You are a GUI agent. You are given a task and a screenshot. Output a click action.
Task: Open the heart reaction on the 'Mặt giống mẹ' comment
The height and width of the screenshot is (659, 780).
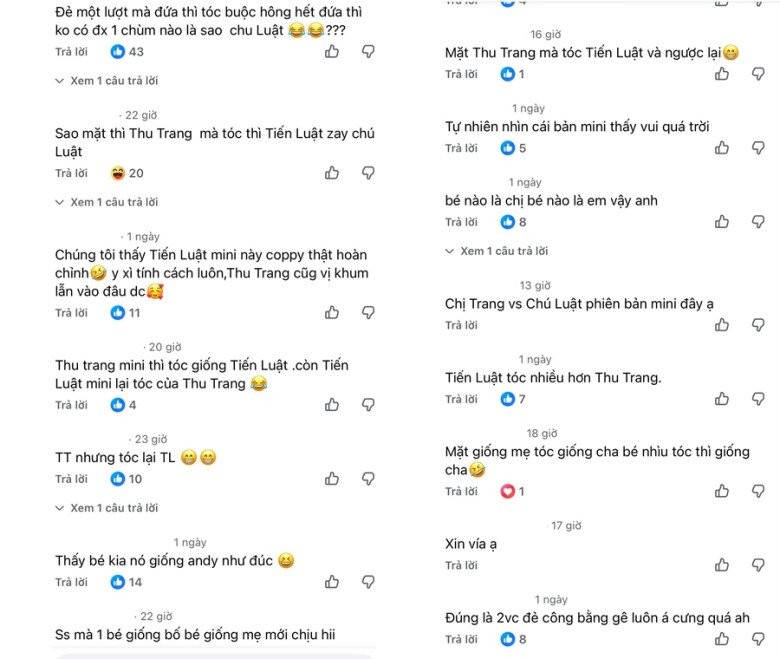point(514,491)
